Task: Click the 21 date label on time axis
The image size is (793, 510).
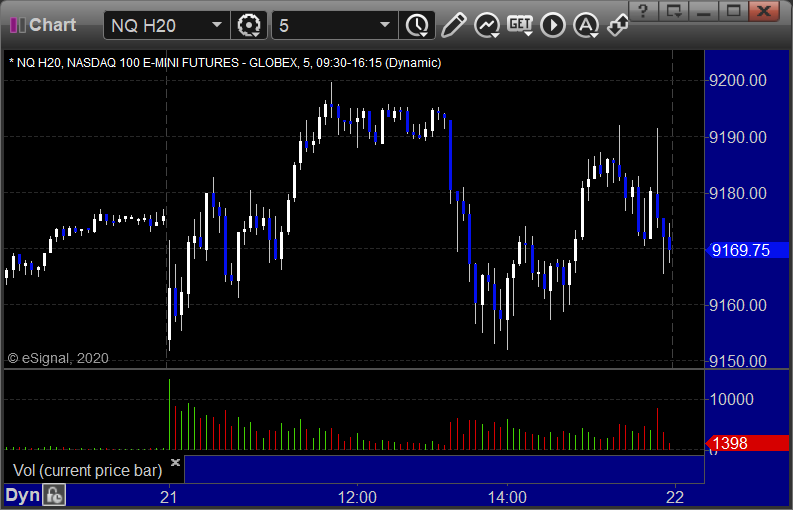Action: [x=168, y=497]
